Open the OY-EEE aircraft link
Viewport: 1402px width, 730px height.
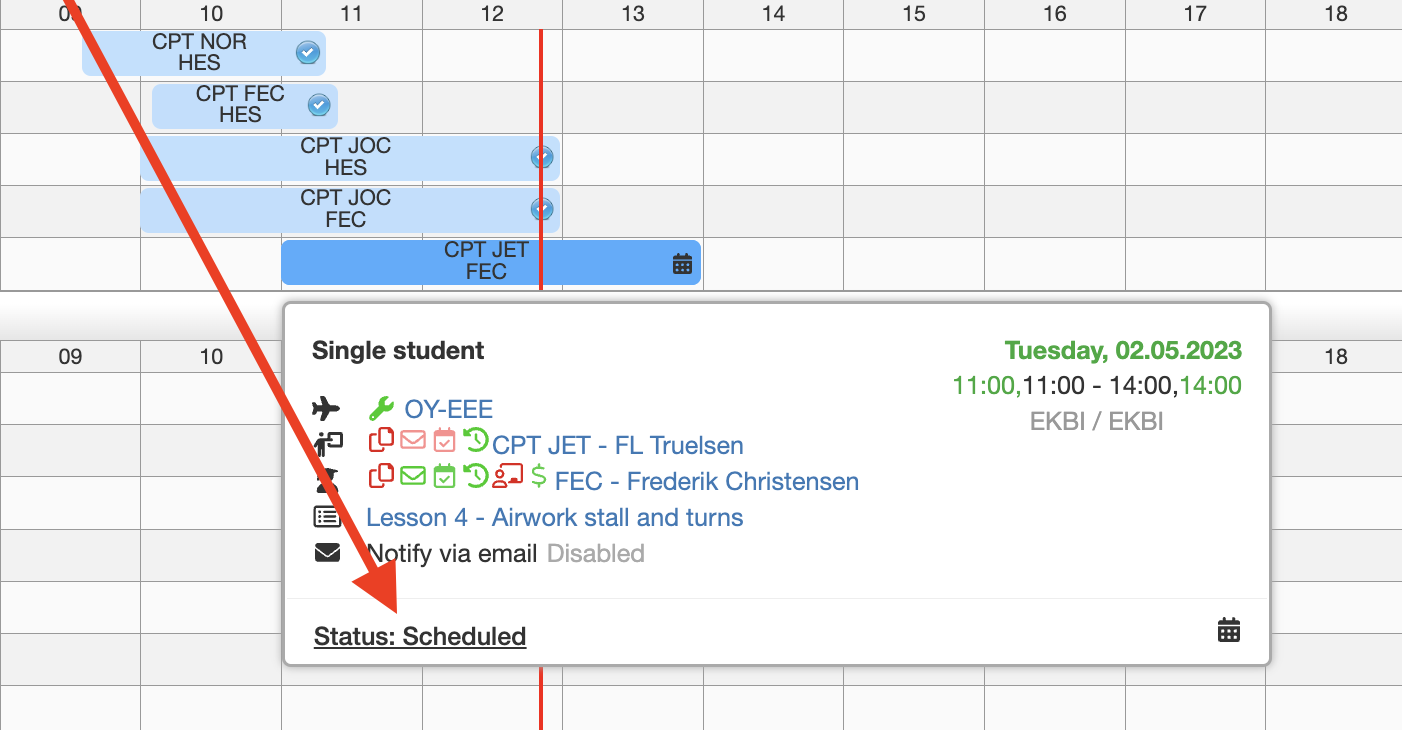447,408
